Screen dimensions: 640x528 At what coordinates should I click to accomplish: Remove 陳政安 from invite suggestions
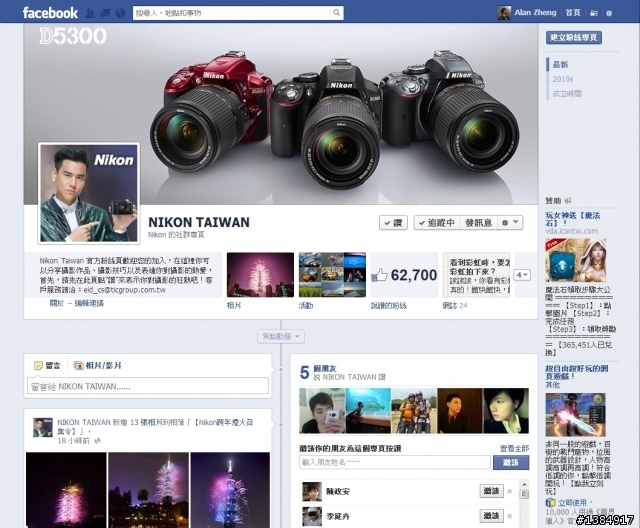[509, 491]
